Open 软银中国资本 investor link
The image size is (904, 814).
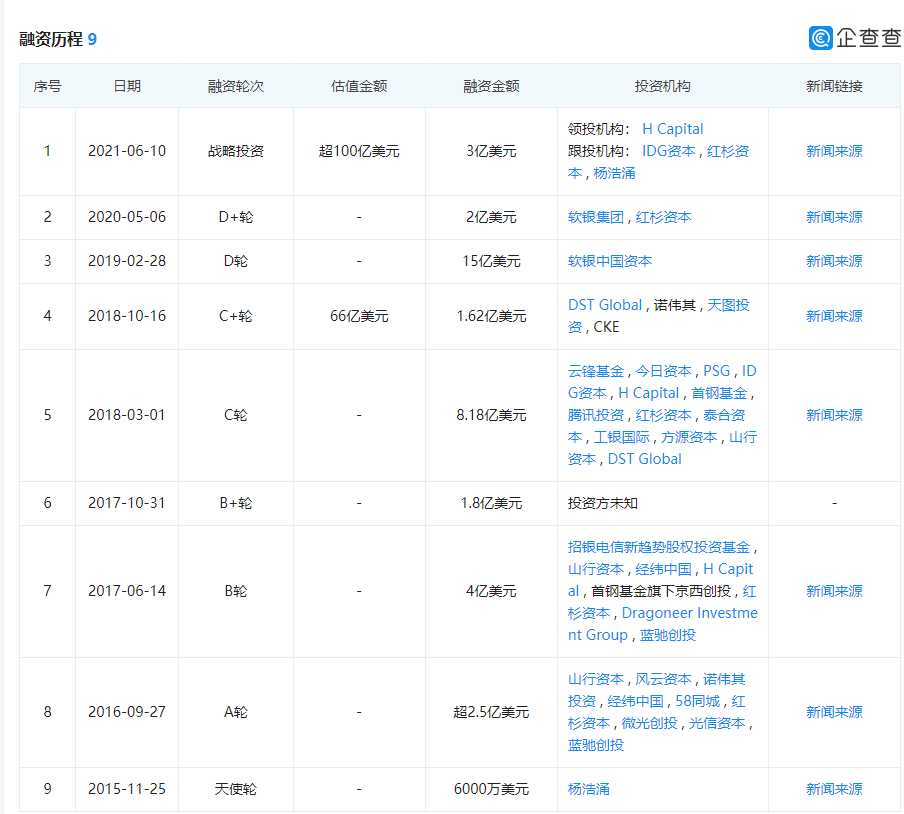point(609,261)
